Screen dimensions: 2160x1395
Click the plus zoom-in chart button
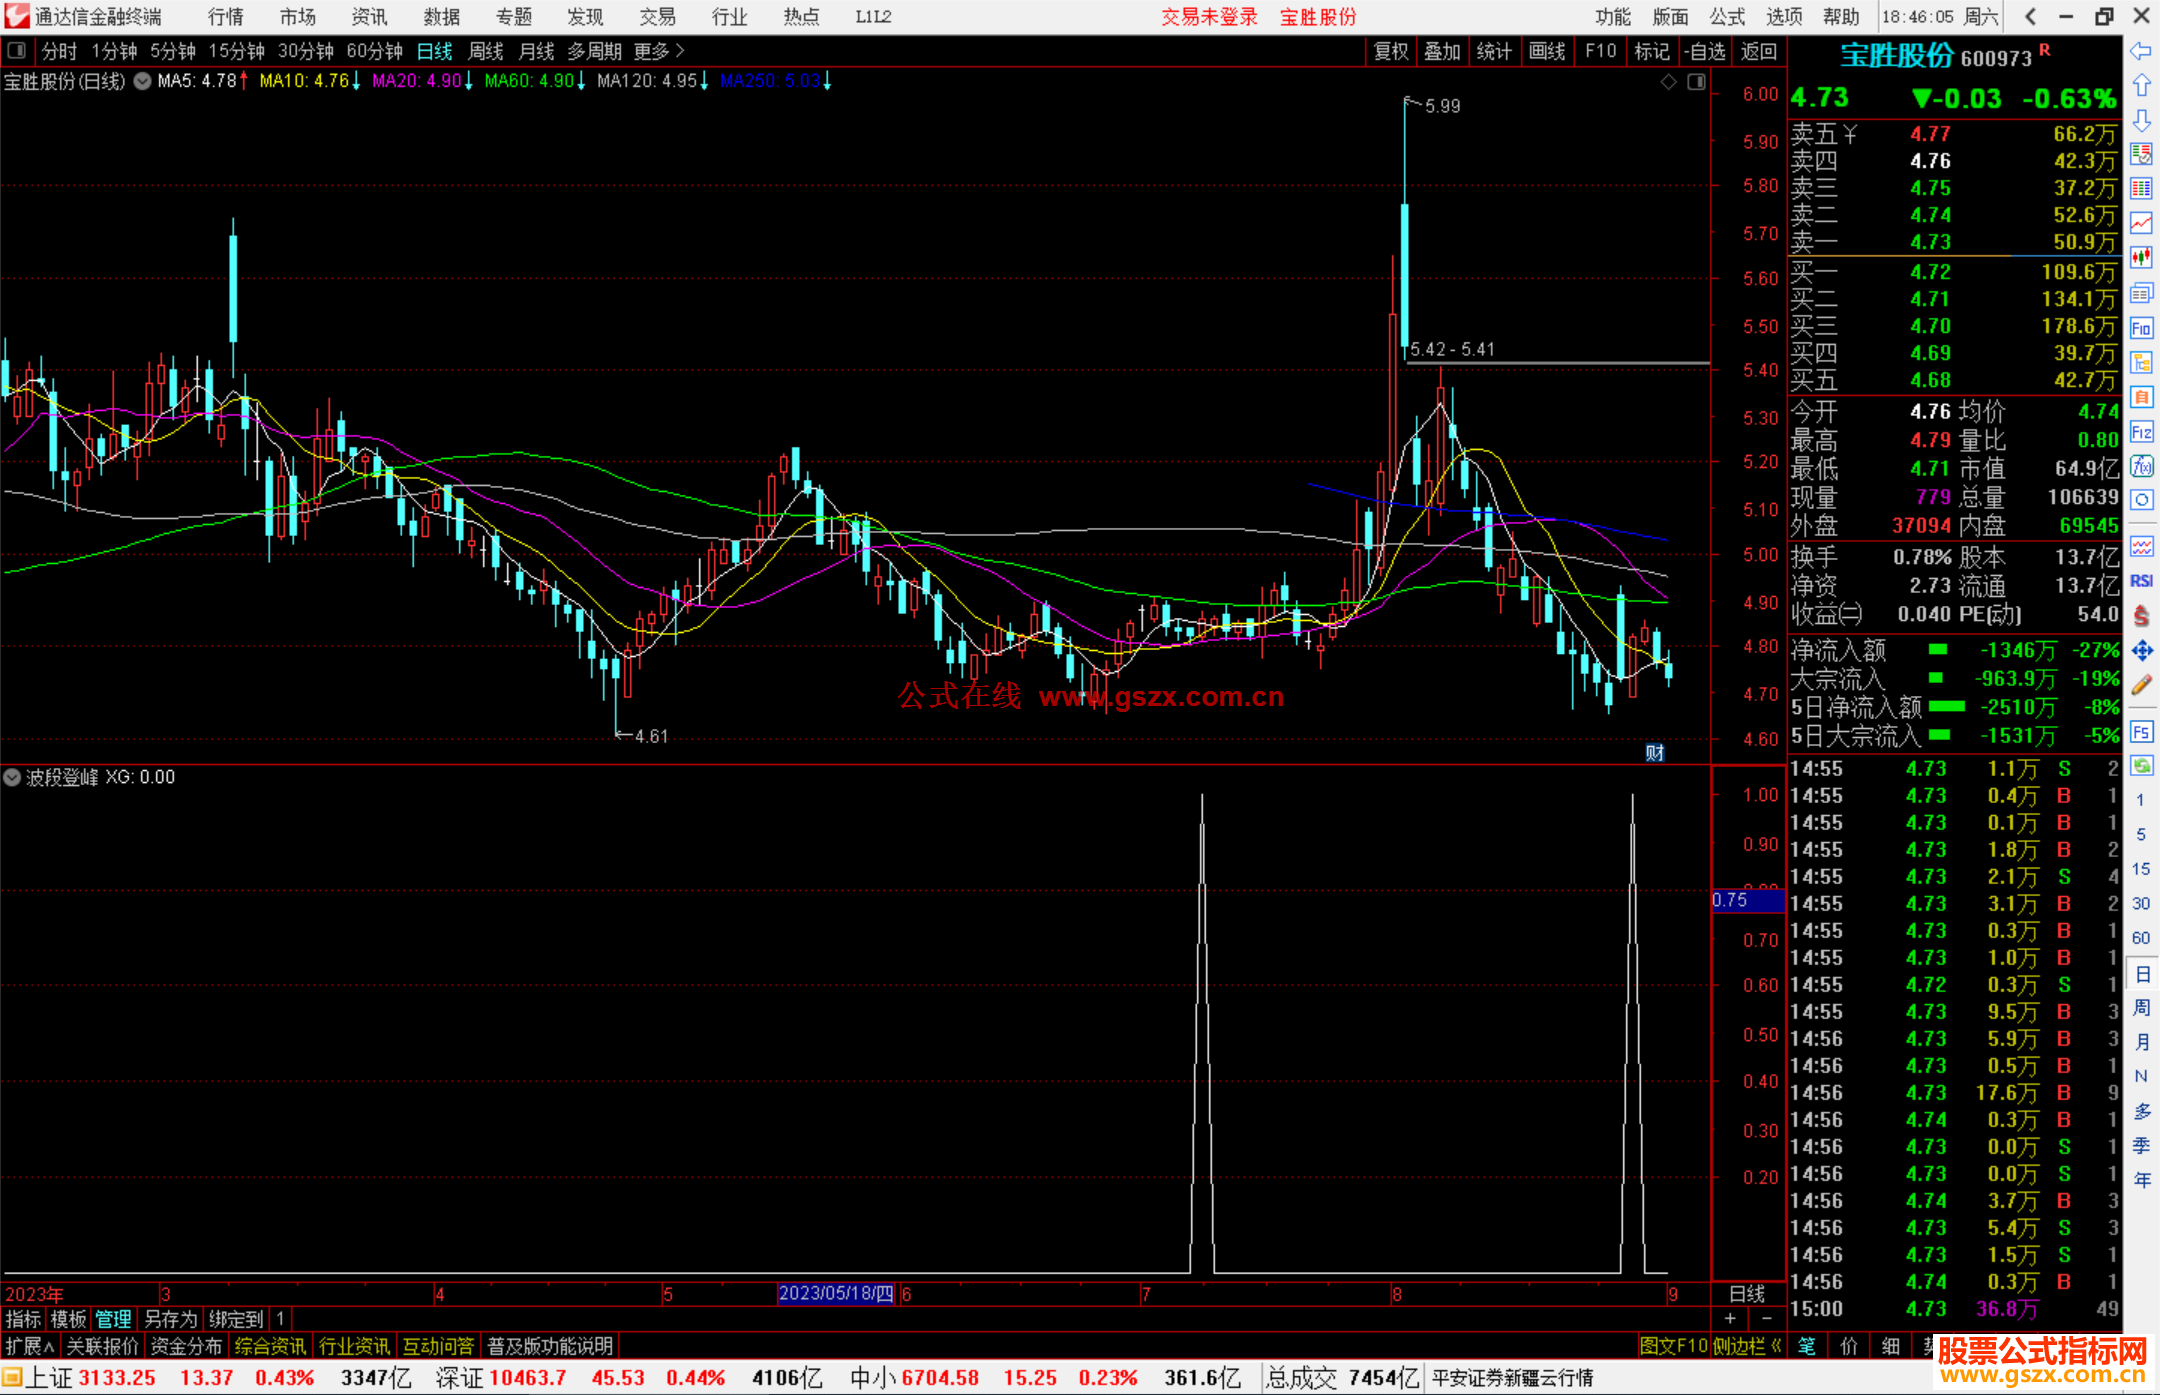point(1730,1319)
